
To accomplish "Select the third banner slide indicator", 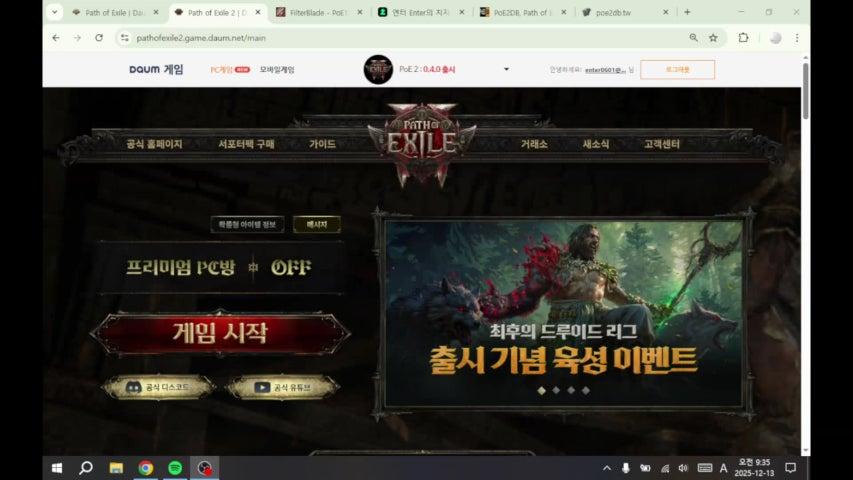I will coord(571,390).
